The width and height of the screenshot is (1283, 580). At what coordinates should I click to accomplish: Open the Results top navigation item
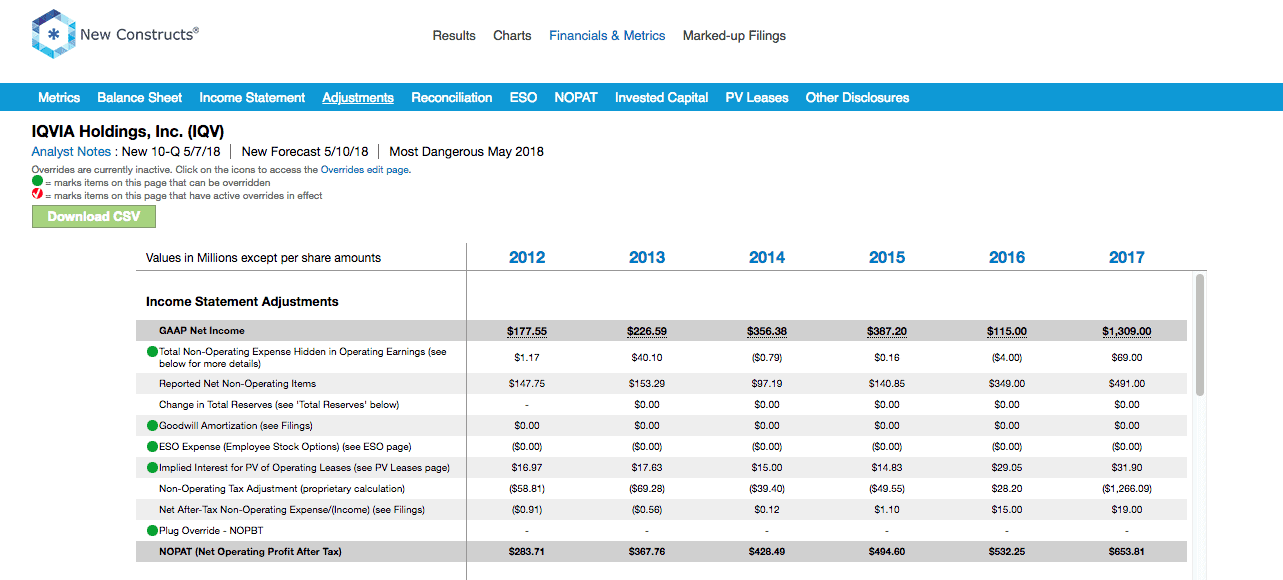(454, 35)
